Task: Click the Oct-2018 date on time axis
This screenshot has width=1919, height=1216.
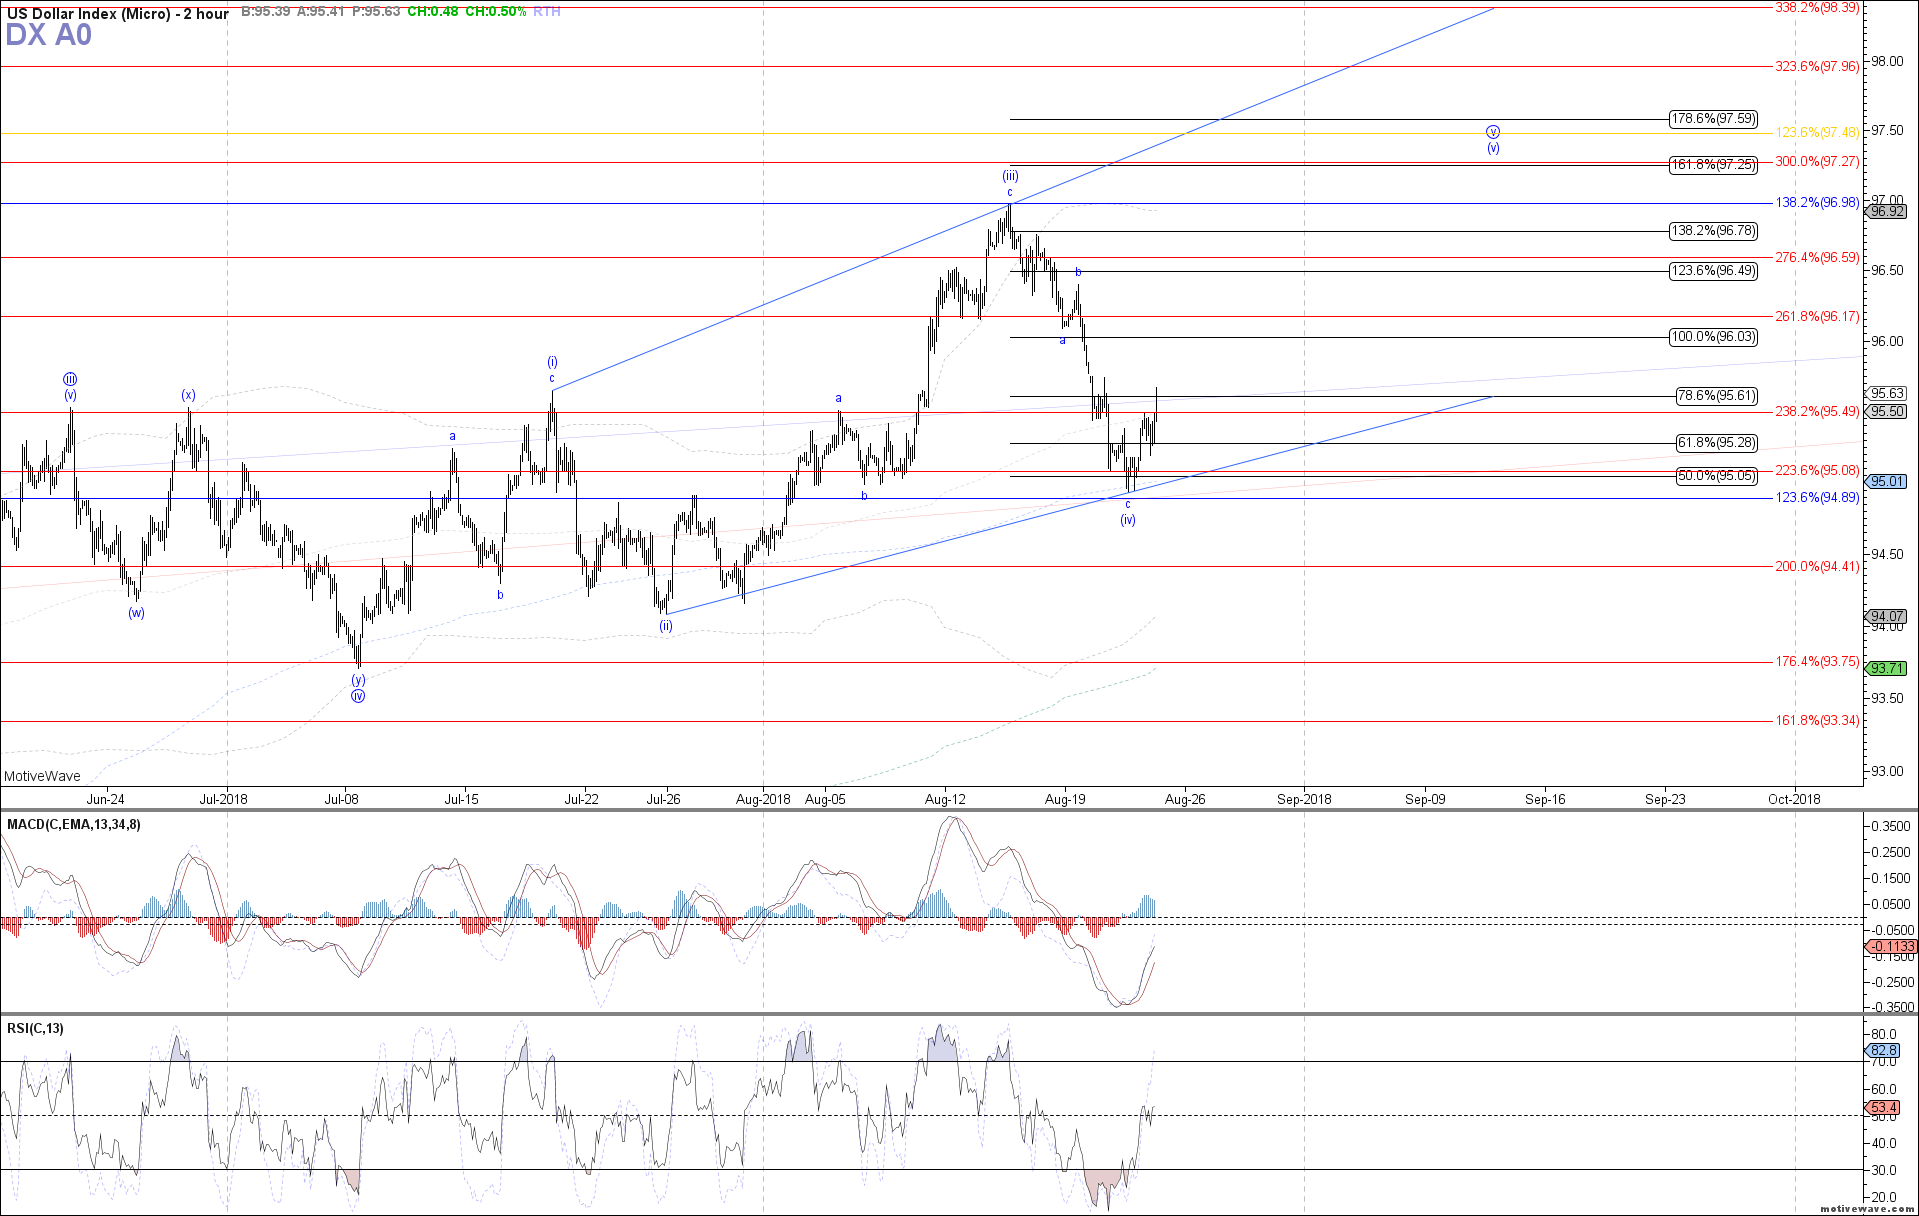Action: 1794,799
